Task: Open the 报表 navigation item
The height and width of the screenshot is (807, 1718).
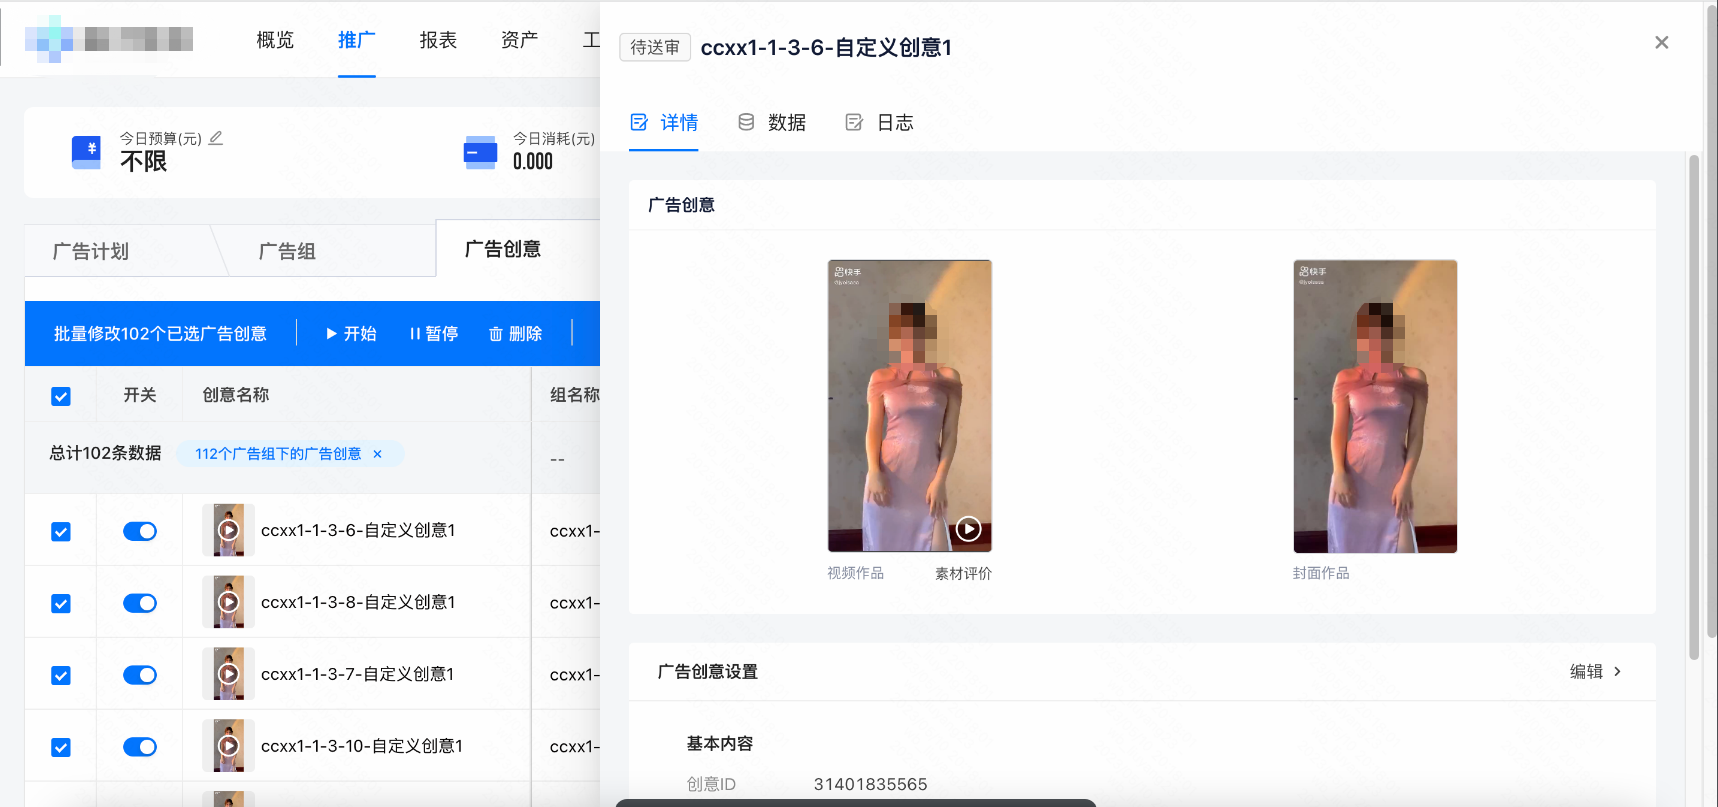Action: [x=438, y=40]
